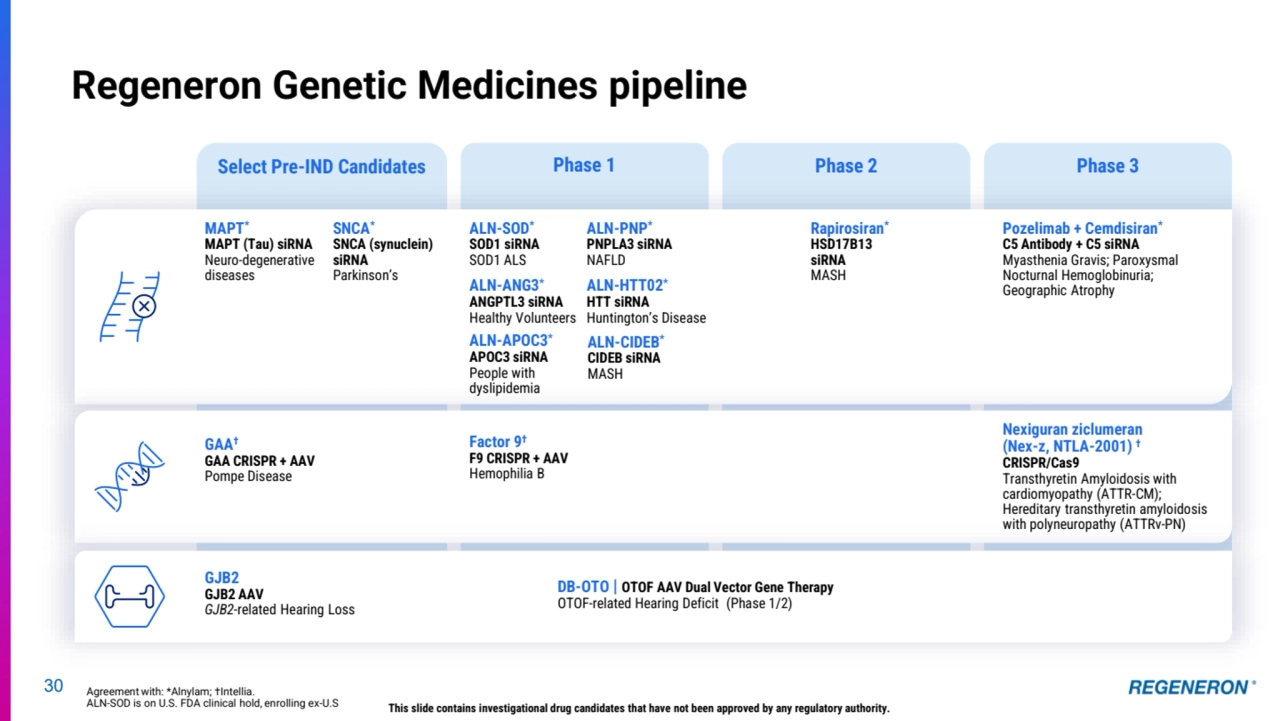
Task: Click the DB-OTO candidate label
Action: click(583, 587)
